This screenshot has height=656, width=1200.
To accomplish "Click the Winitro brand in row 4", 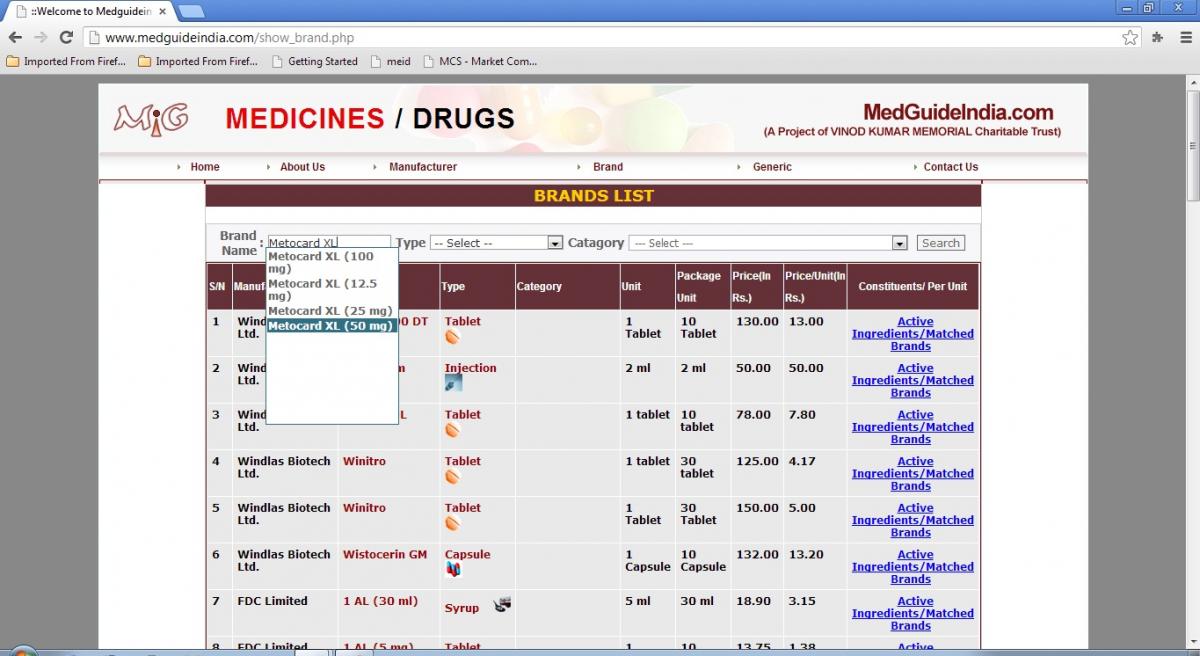I will pos(364,461).
